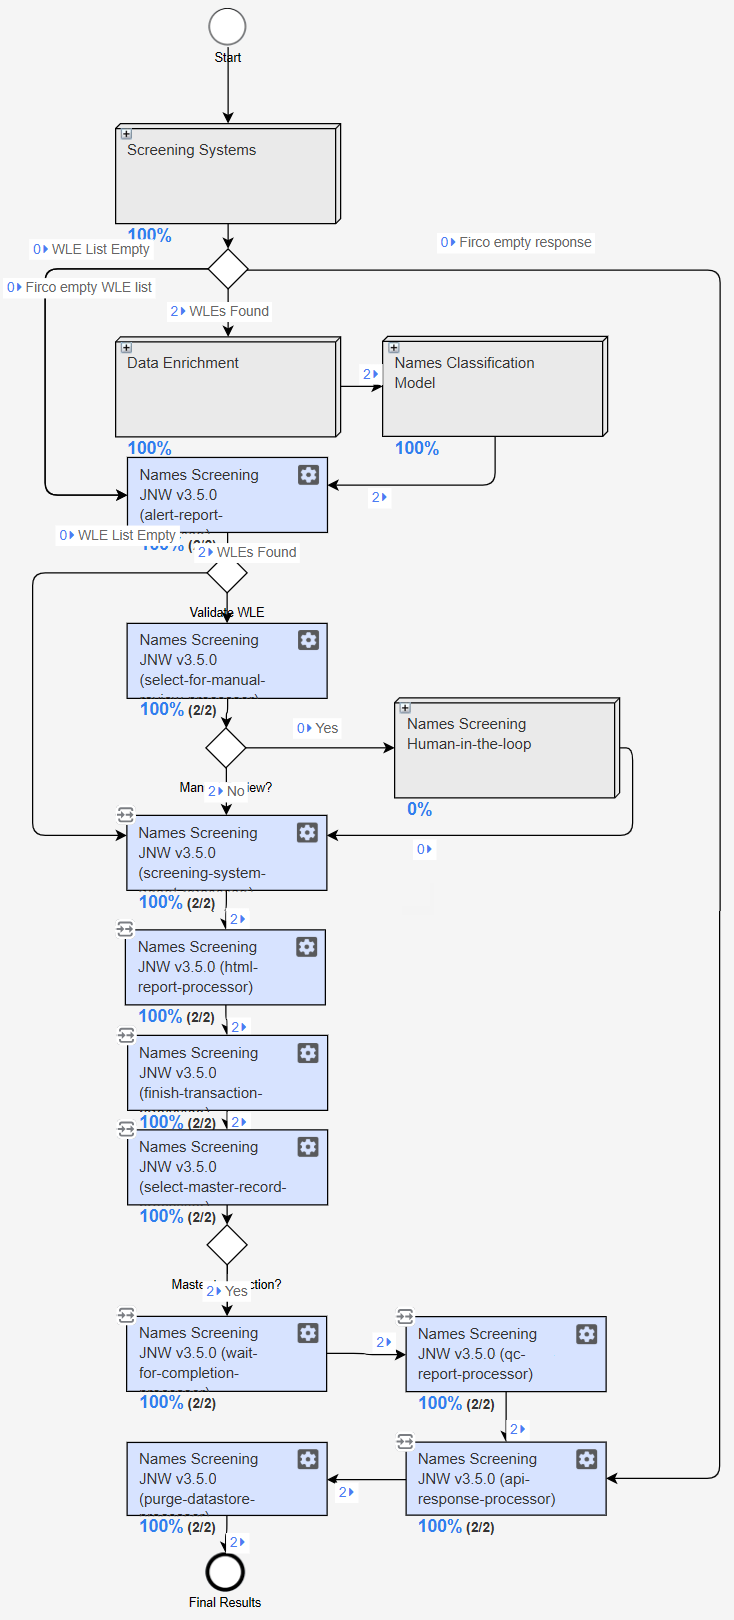This screenshot has width=734, height=1620.
Task: Click 100% progress under Data Enrichment
Action: click(149, 448)
